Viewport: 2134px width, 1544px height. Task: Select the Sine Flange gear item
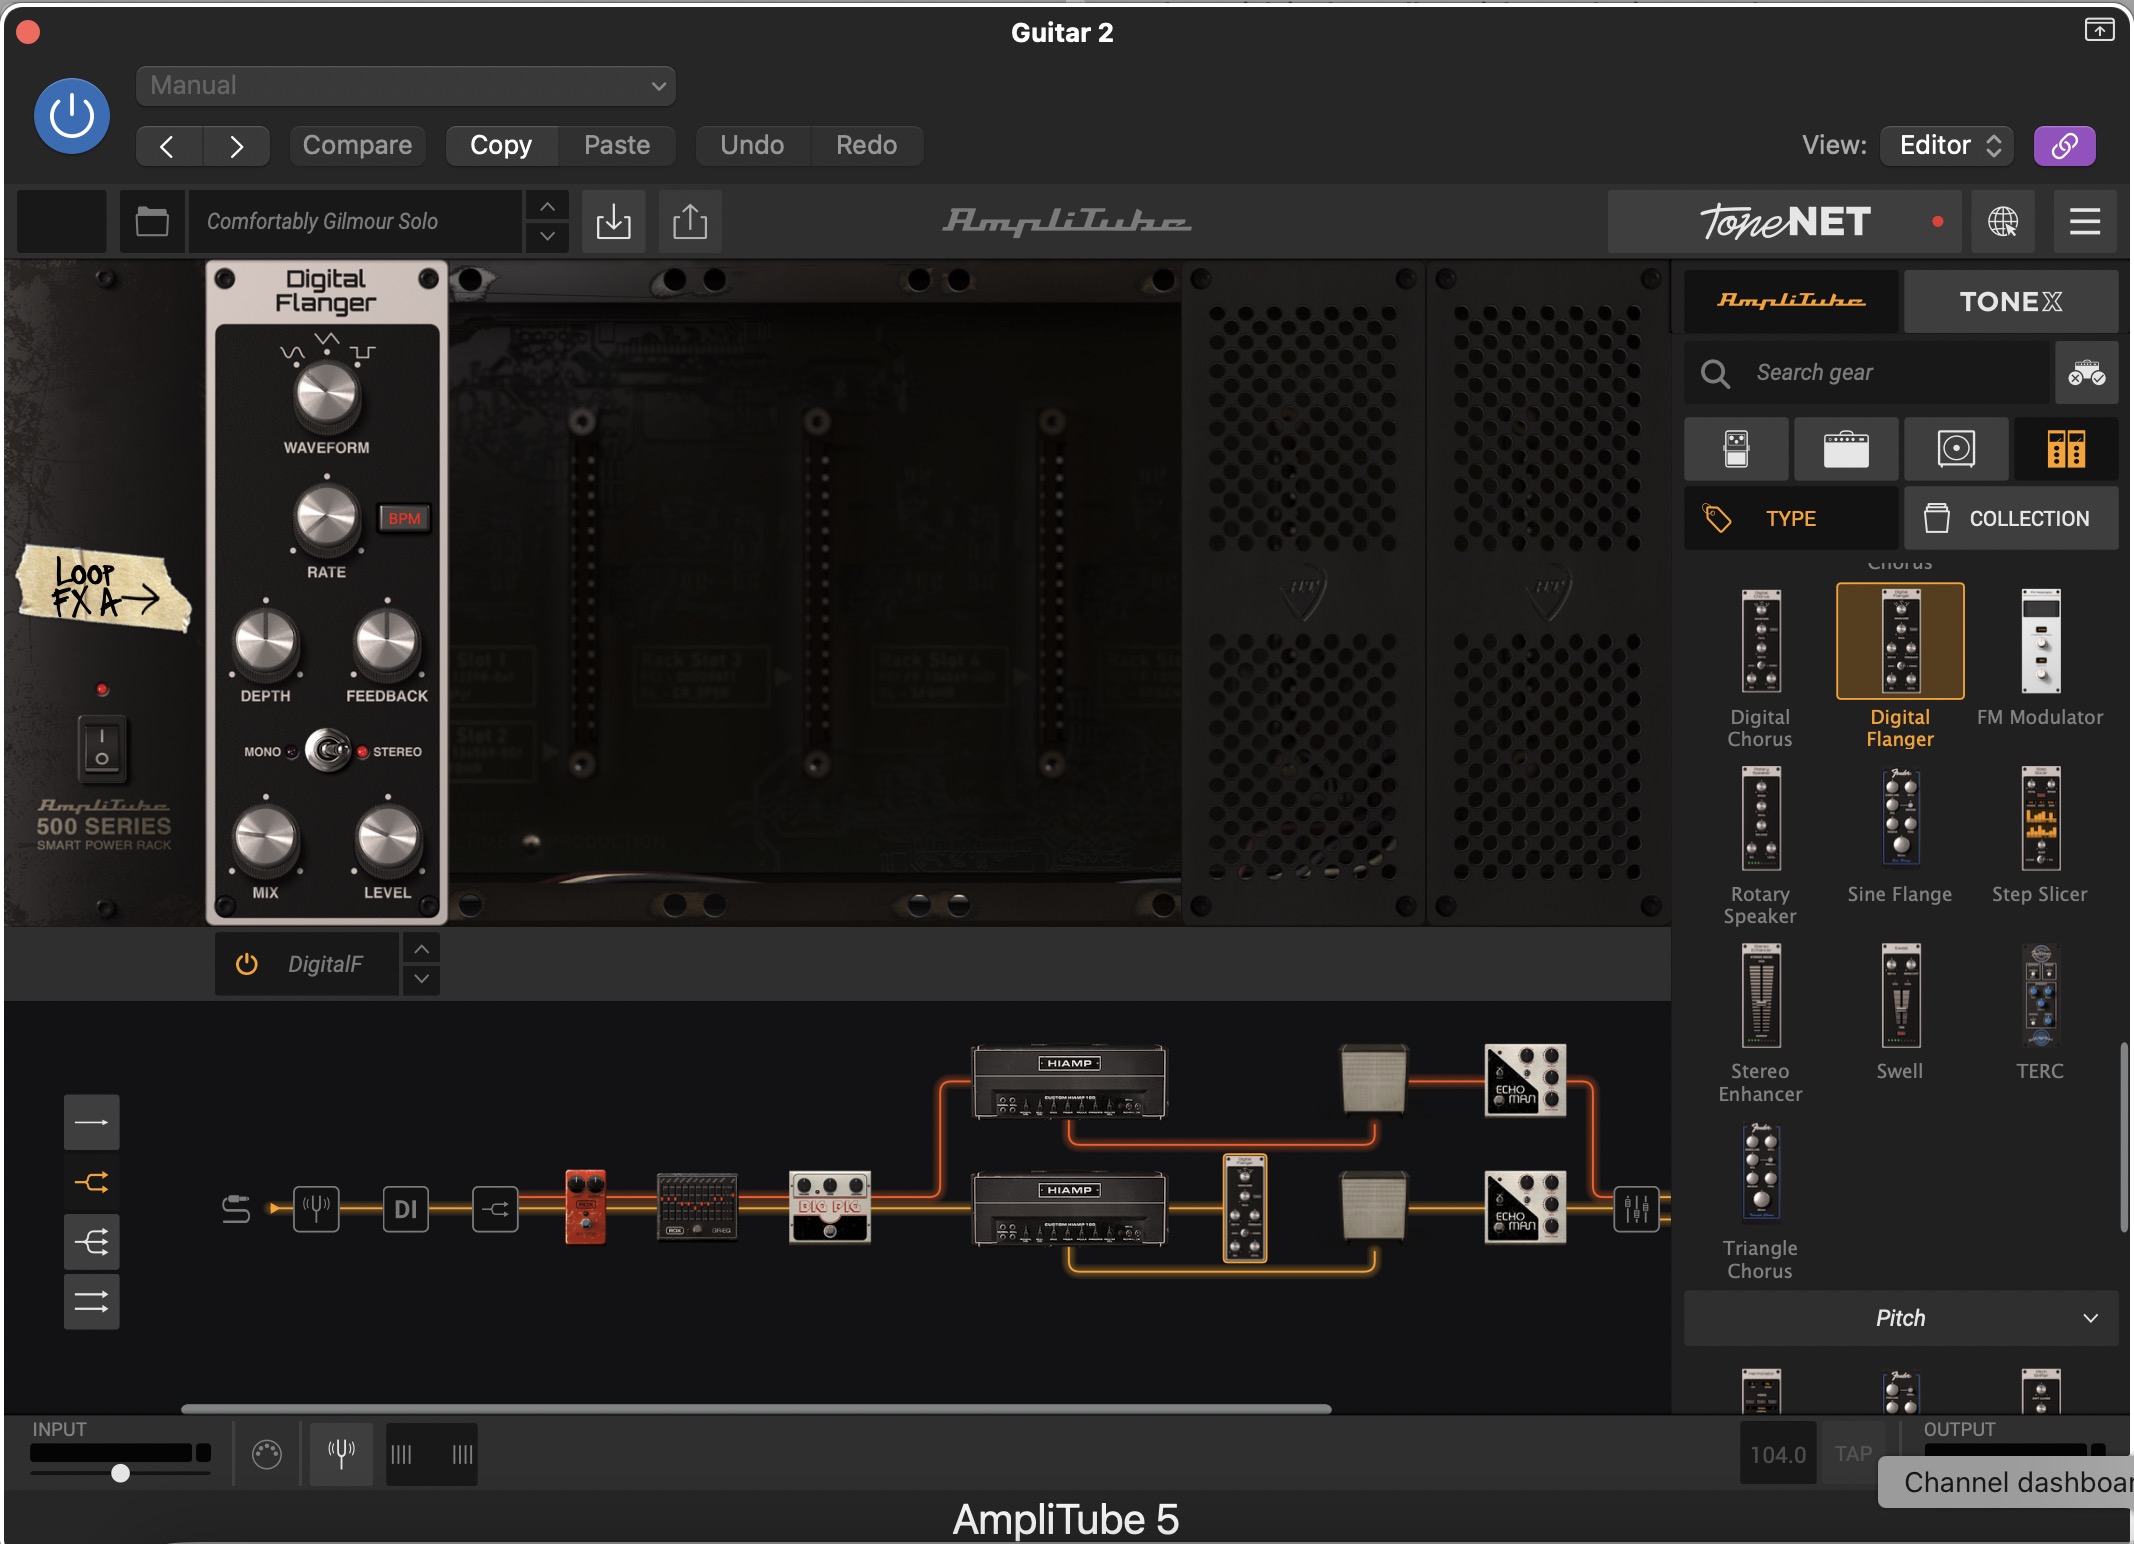[1900, 836]
